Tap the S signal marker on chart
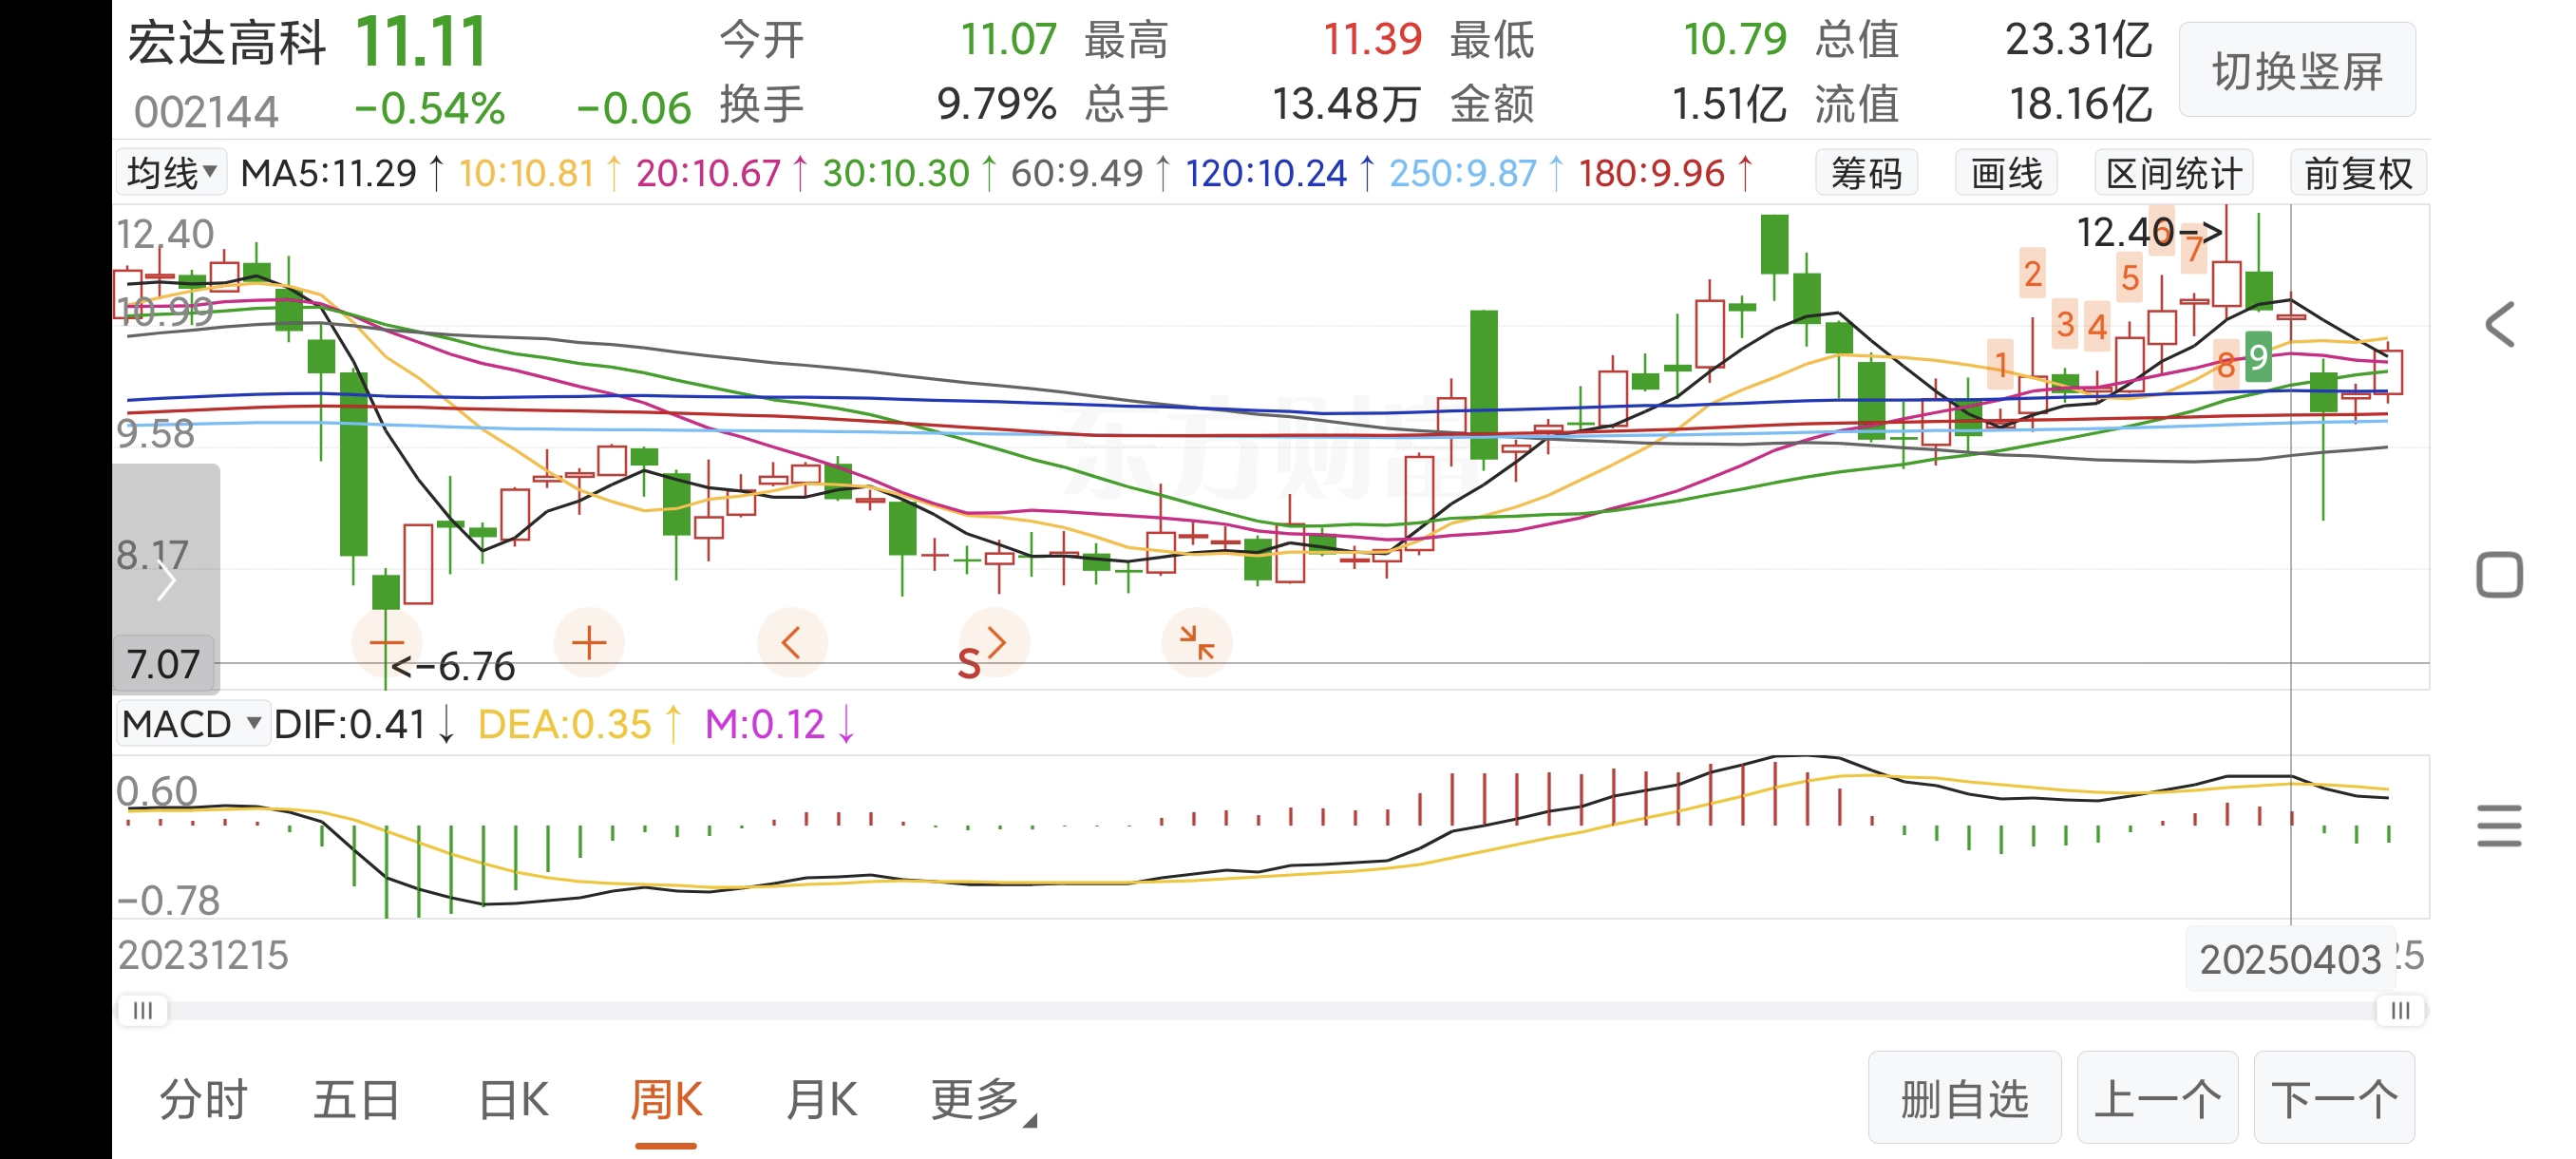Image resolution: width=2576 pixels, height=1159 pixels. tap(968, 664)
